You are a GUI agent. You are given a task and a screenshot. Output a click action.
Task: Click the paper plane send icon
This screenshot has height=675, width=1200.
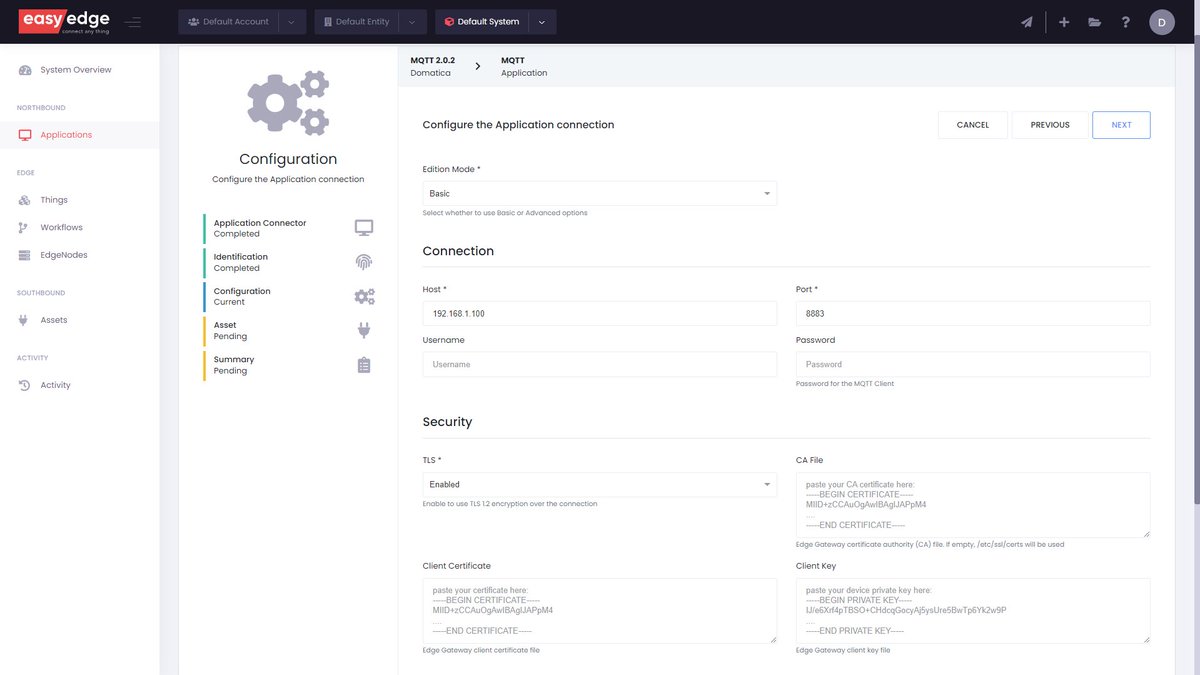click(x=1026, y=21)
